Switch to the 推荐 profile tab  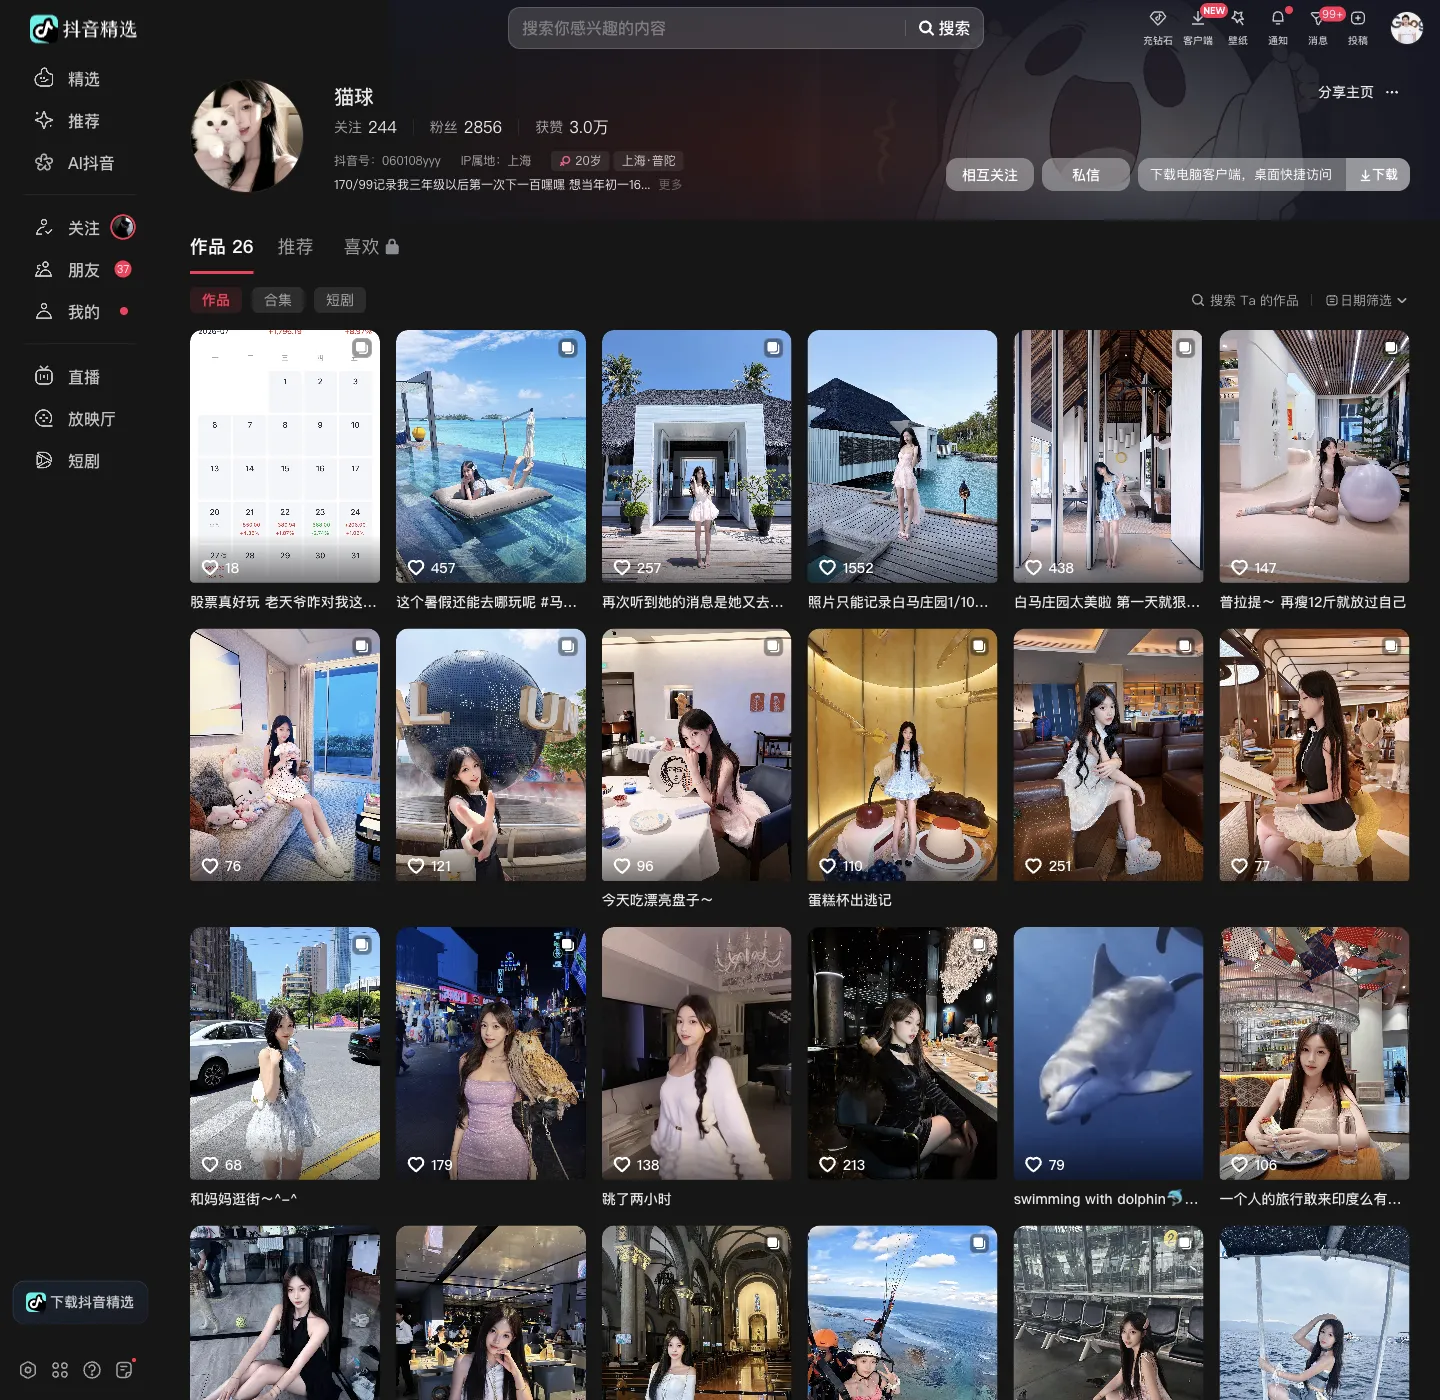295,247
